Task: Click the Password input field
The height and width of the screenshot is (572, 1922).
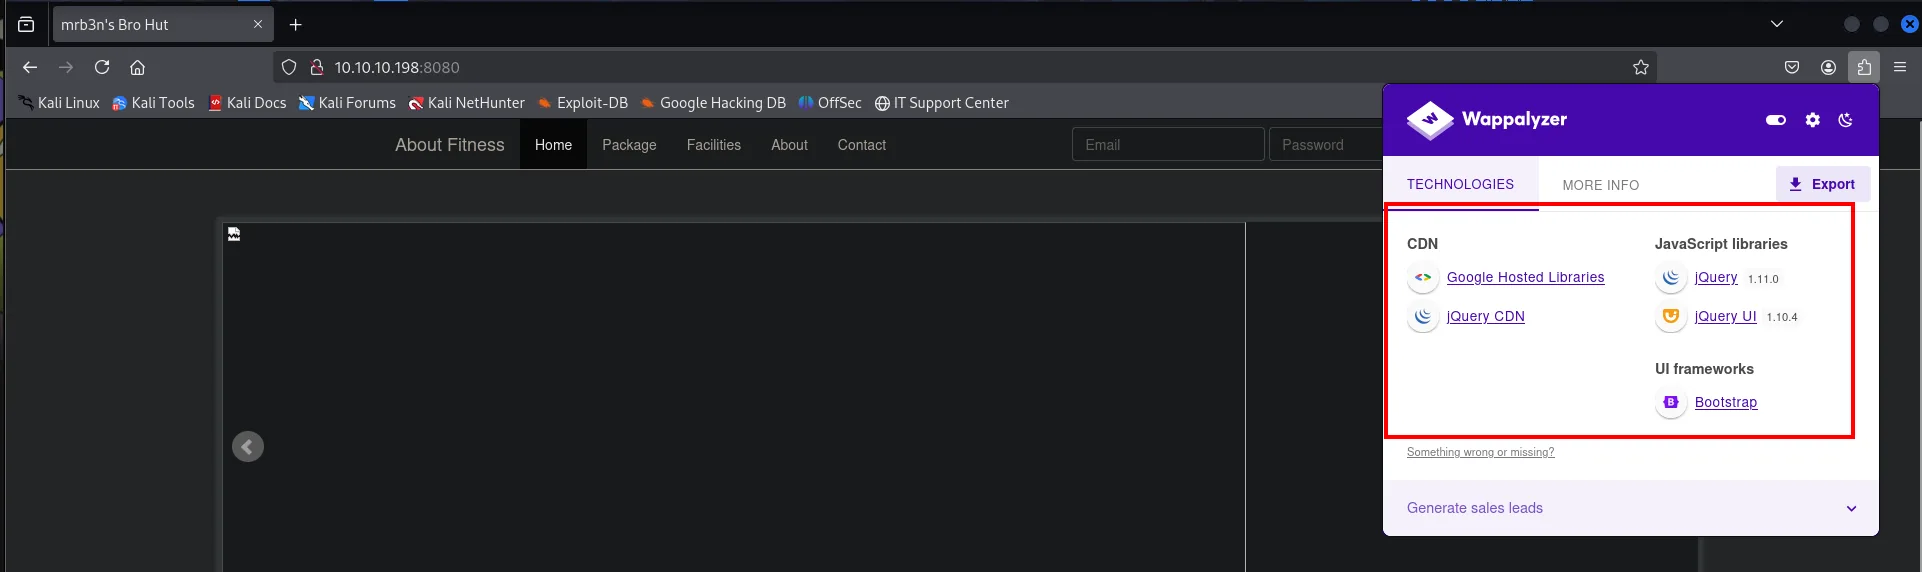Action: (x=1326, y=145)
